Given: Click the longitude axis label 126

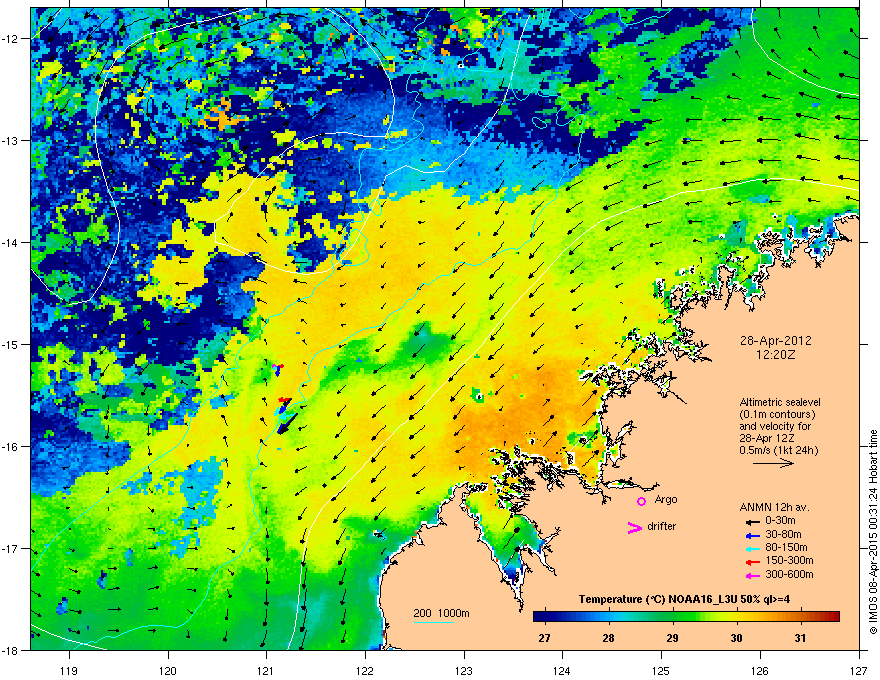Looking at the screenshot, I should pyautogui.click(x=760, y=670).
